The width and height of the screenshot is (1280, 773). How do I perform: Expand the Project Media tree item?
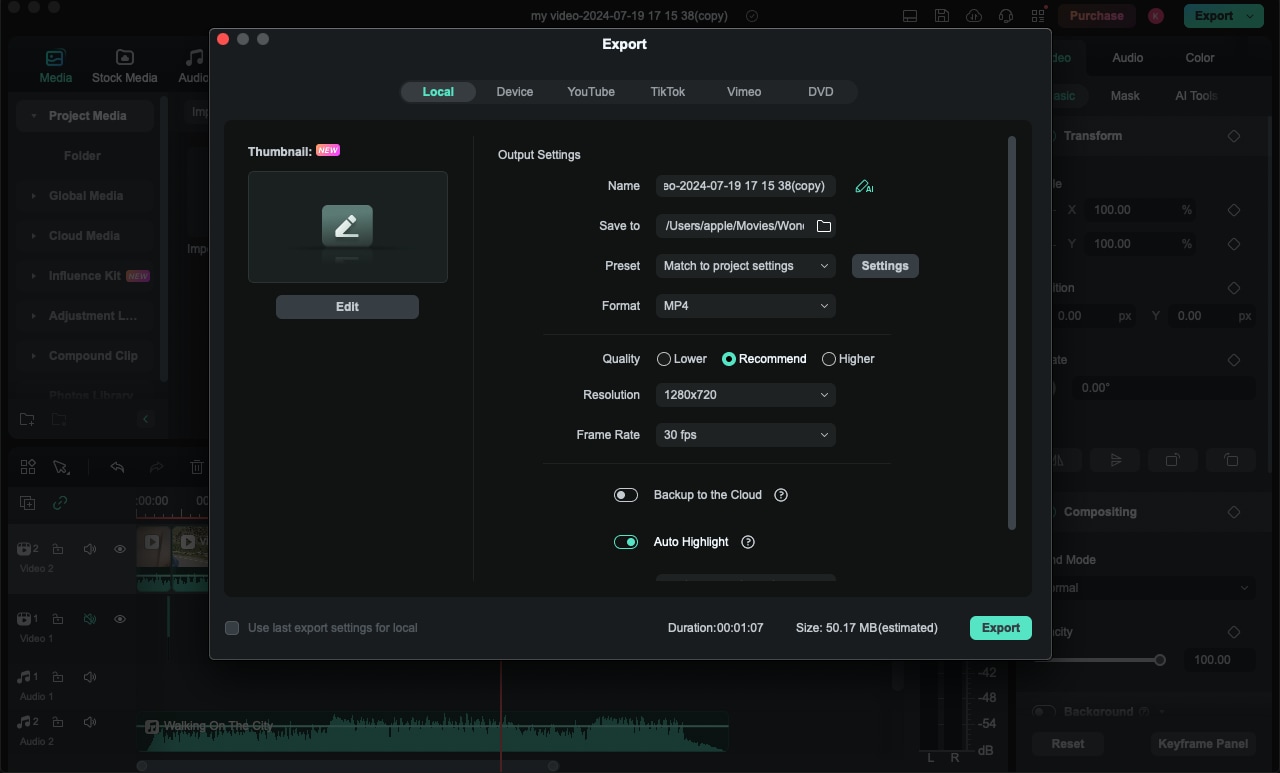pyautogui.click(x=34, y=116)
